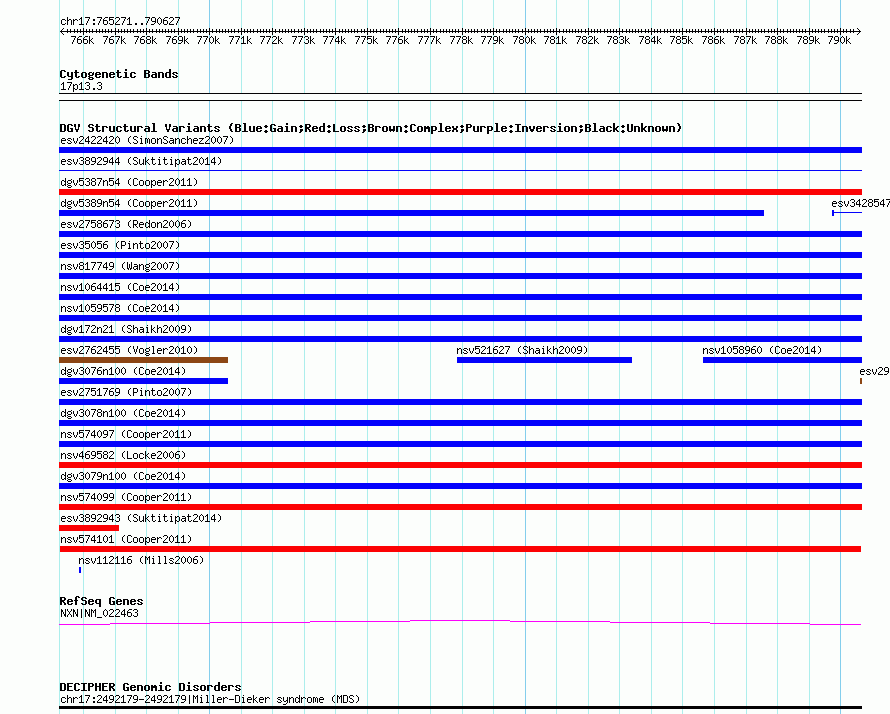The width and height of the screenshot is (890, 714).
Task: Open the esv2422420 (SimonSanchez2007) label
Action: (147, 140)
